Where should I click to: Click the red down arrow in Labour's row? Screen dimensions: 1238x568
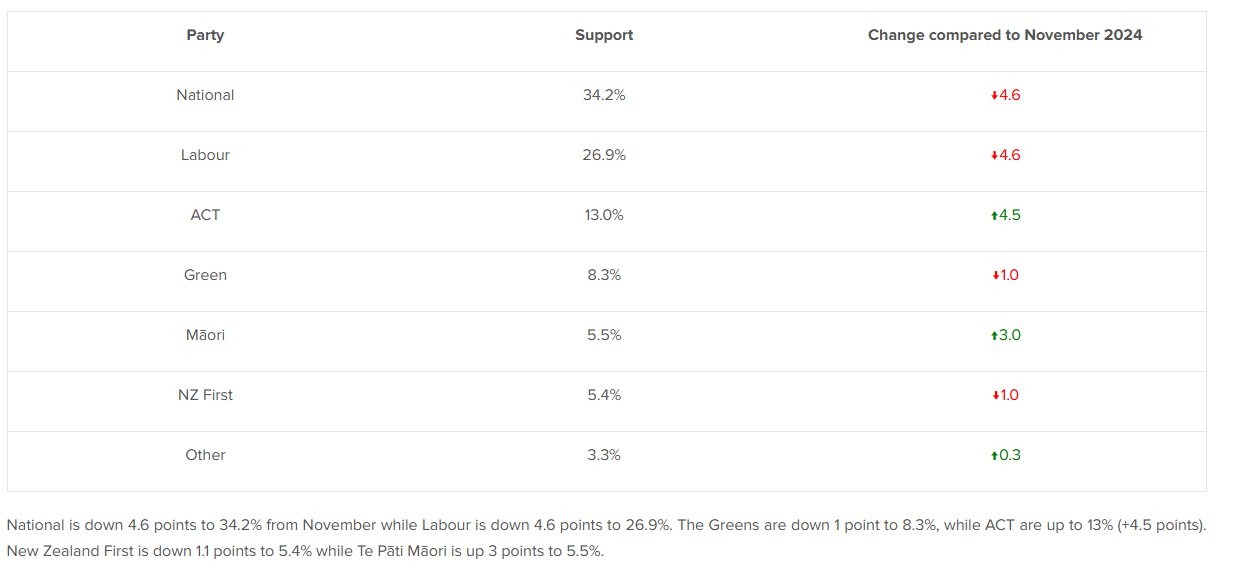(994, 156)
